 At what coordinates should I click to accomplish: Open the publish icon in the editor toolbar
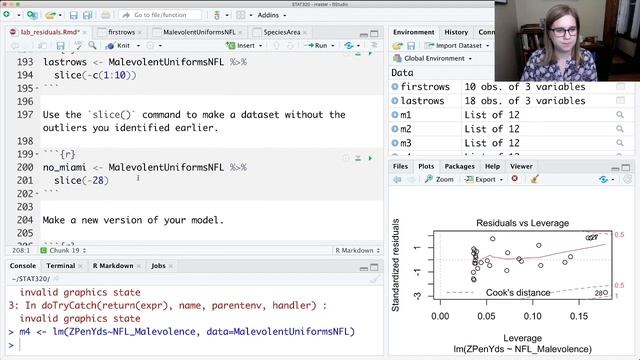349,46
